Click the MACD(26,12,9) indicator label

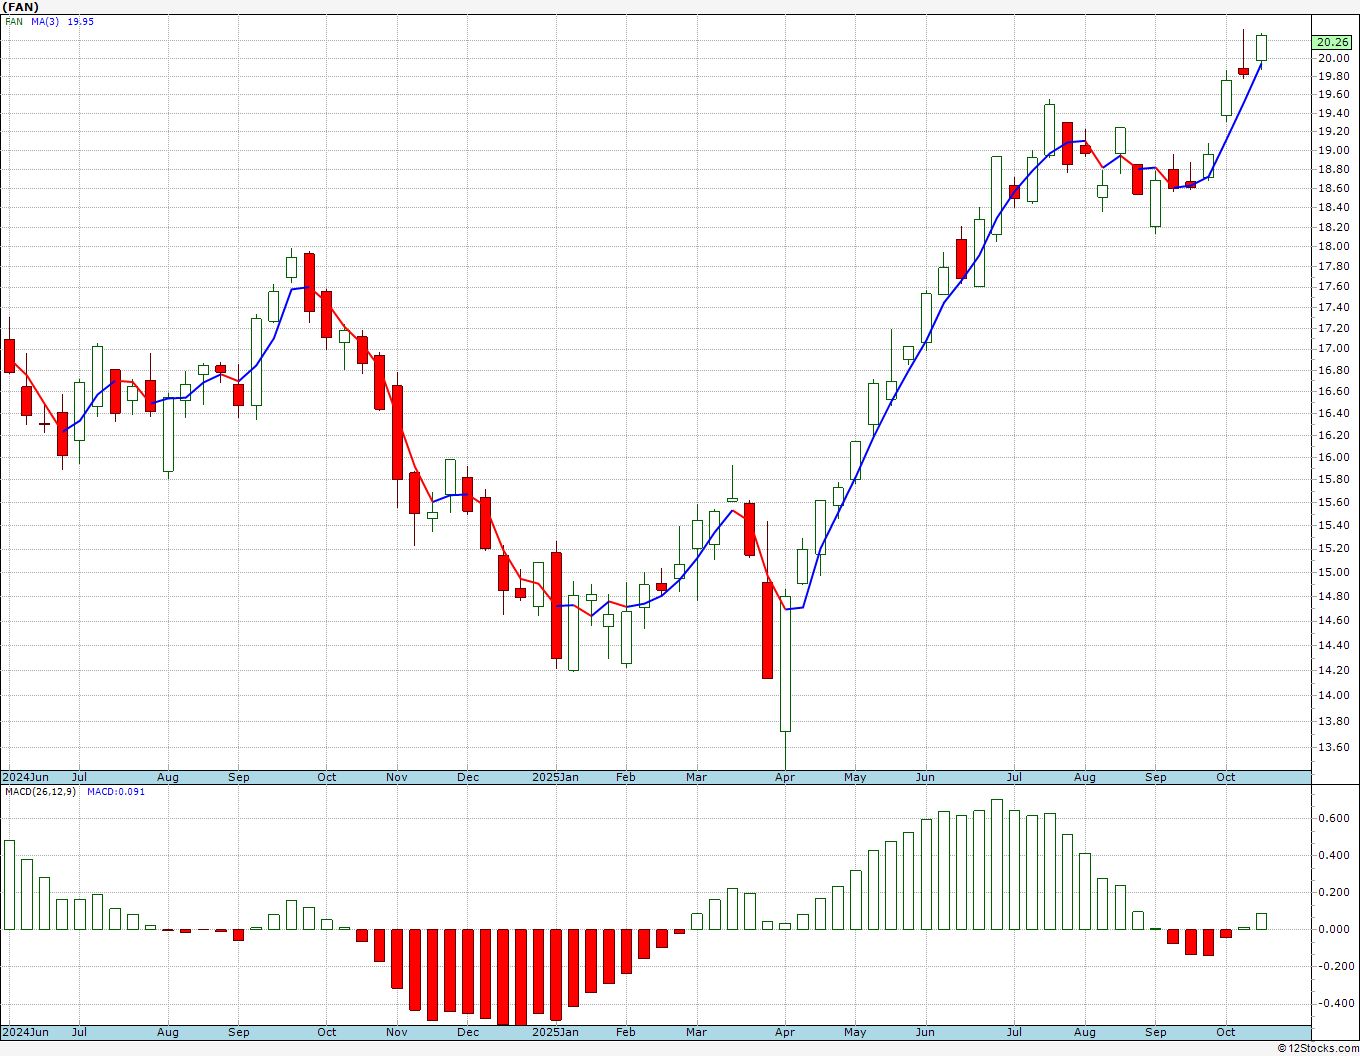coord(40,792)
